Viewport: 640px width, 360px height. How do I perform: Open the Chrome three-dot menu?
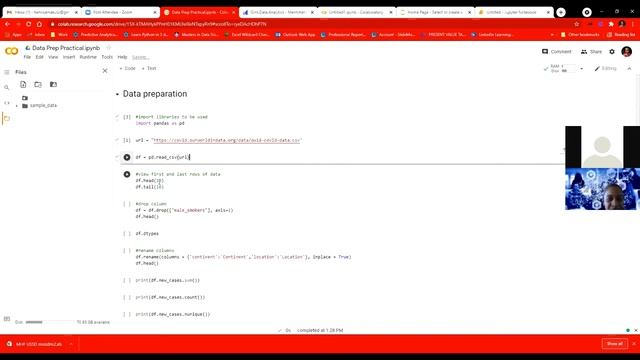click(633, 24)
